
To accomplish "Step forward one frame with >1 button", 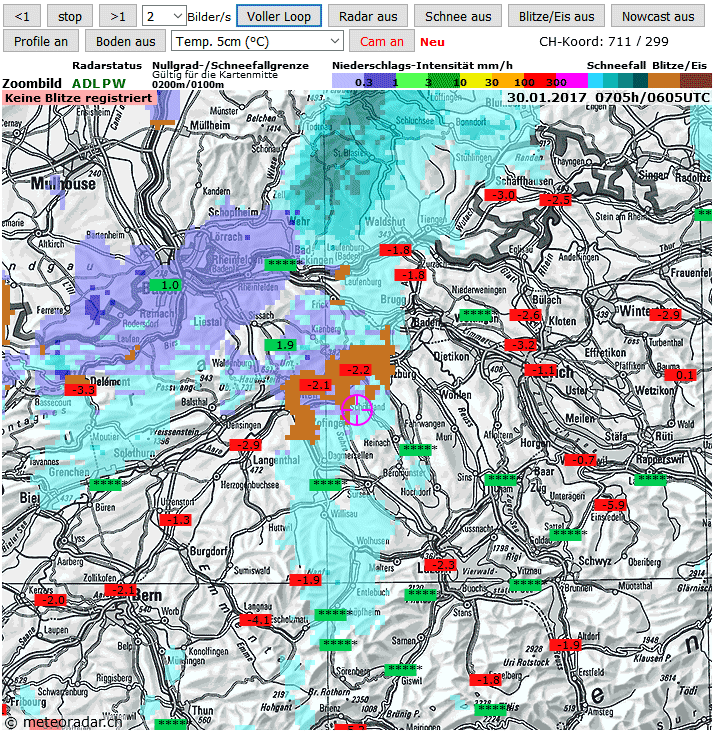I will [118, 16].
